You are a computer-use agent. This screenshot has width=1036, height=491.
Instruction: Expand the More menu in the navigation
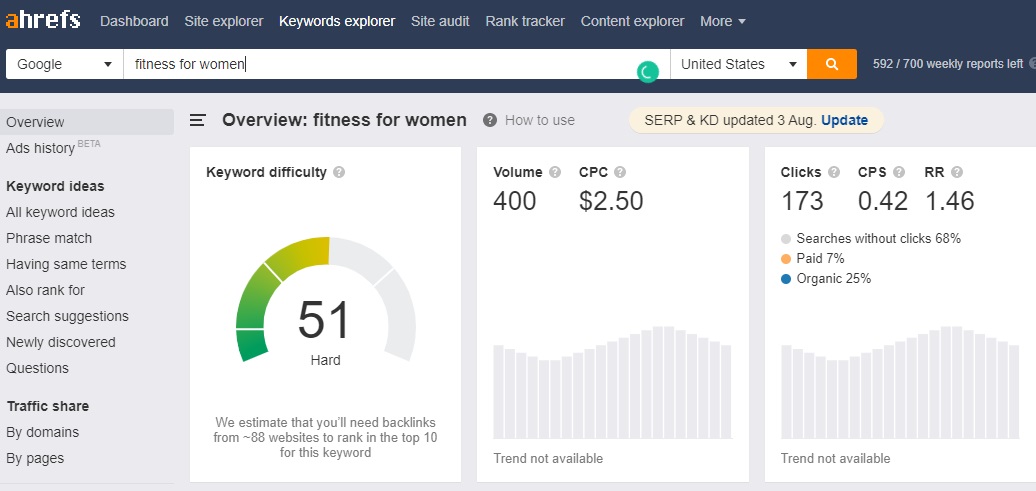click(x=722, y=21)
